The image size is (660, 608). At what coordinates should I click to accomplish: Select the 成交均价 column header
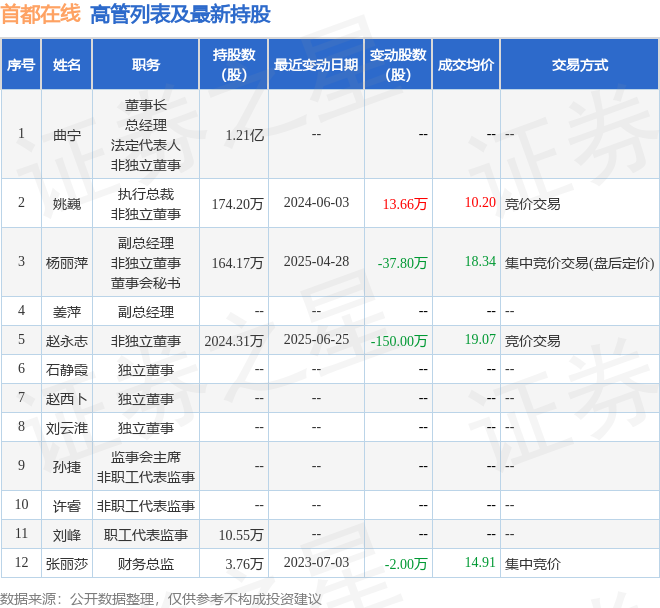click(x=466, y=65)
